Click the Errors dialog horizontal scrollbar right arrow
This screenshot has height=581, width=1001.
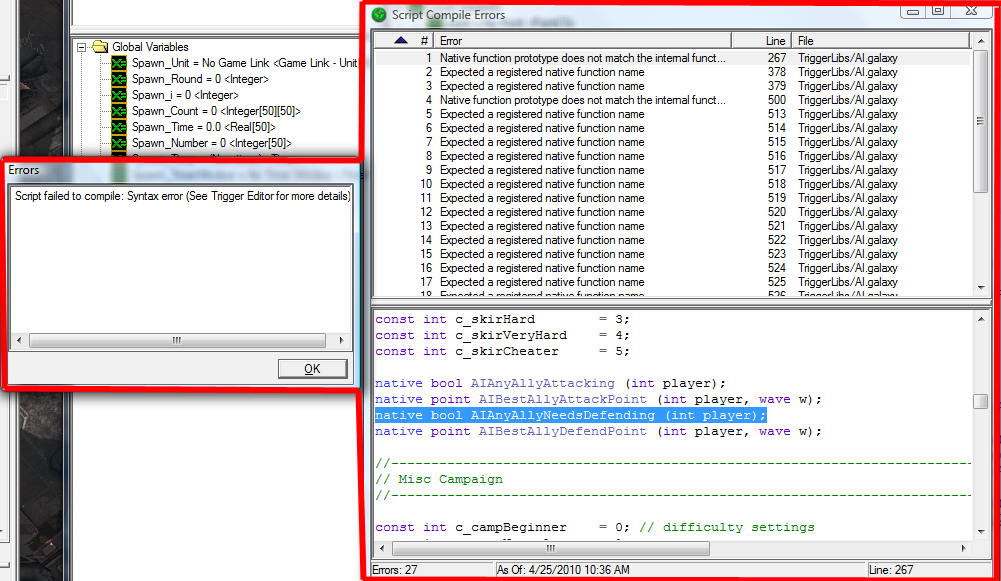tap(341, 340)
